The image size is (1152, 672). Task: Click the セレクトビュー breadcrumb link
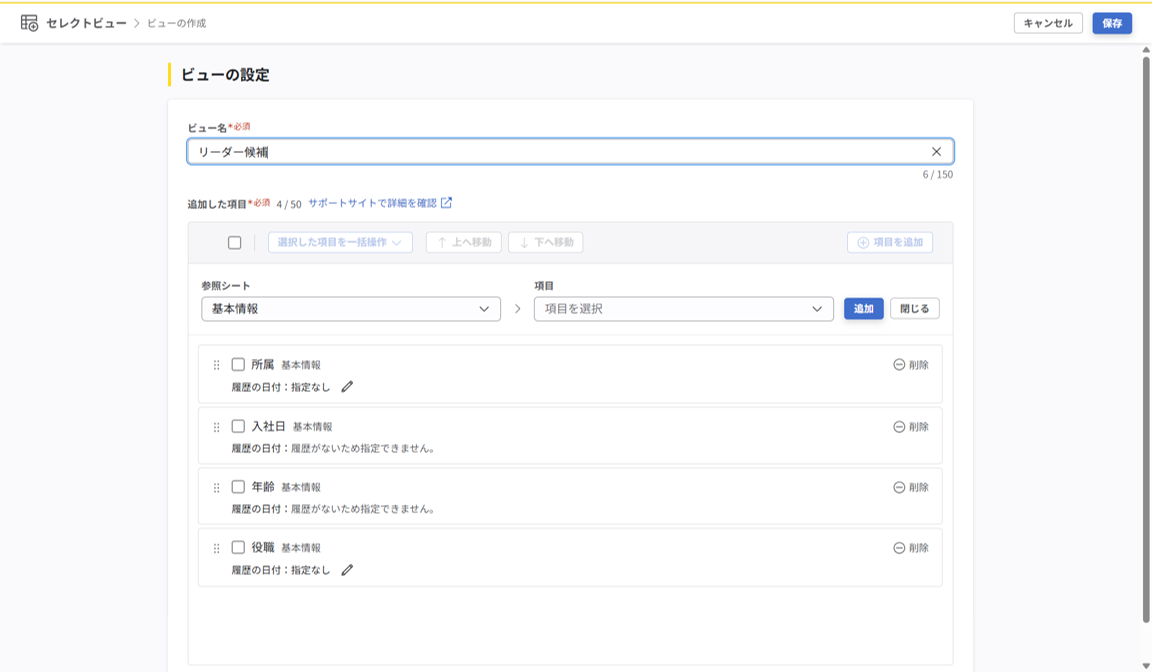pyautogui.click(x=86, y=24)
